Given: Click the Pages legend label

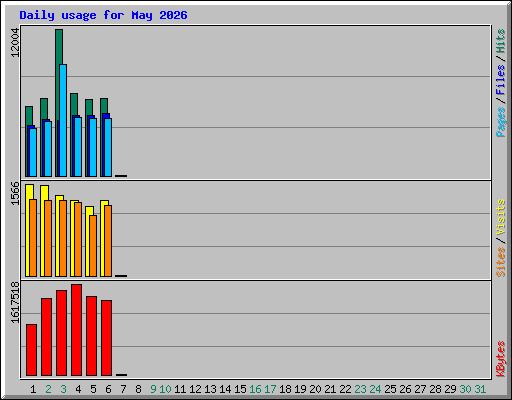Looking at the screenshot, I should (500, 122).
